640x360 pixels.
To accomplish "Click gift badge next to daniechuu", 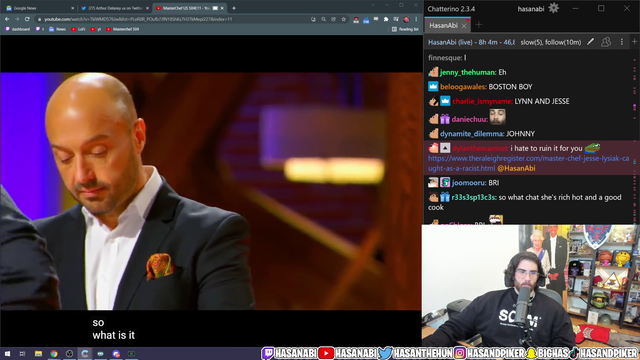I will click(x=444, y=119).
